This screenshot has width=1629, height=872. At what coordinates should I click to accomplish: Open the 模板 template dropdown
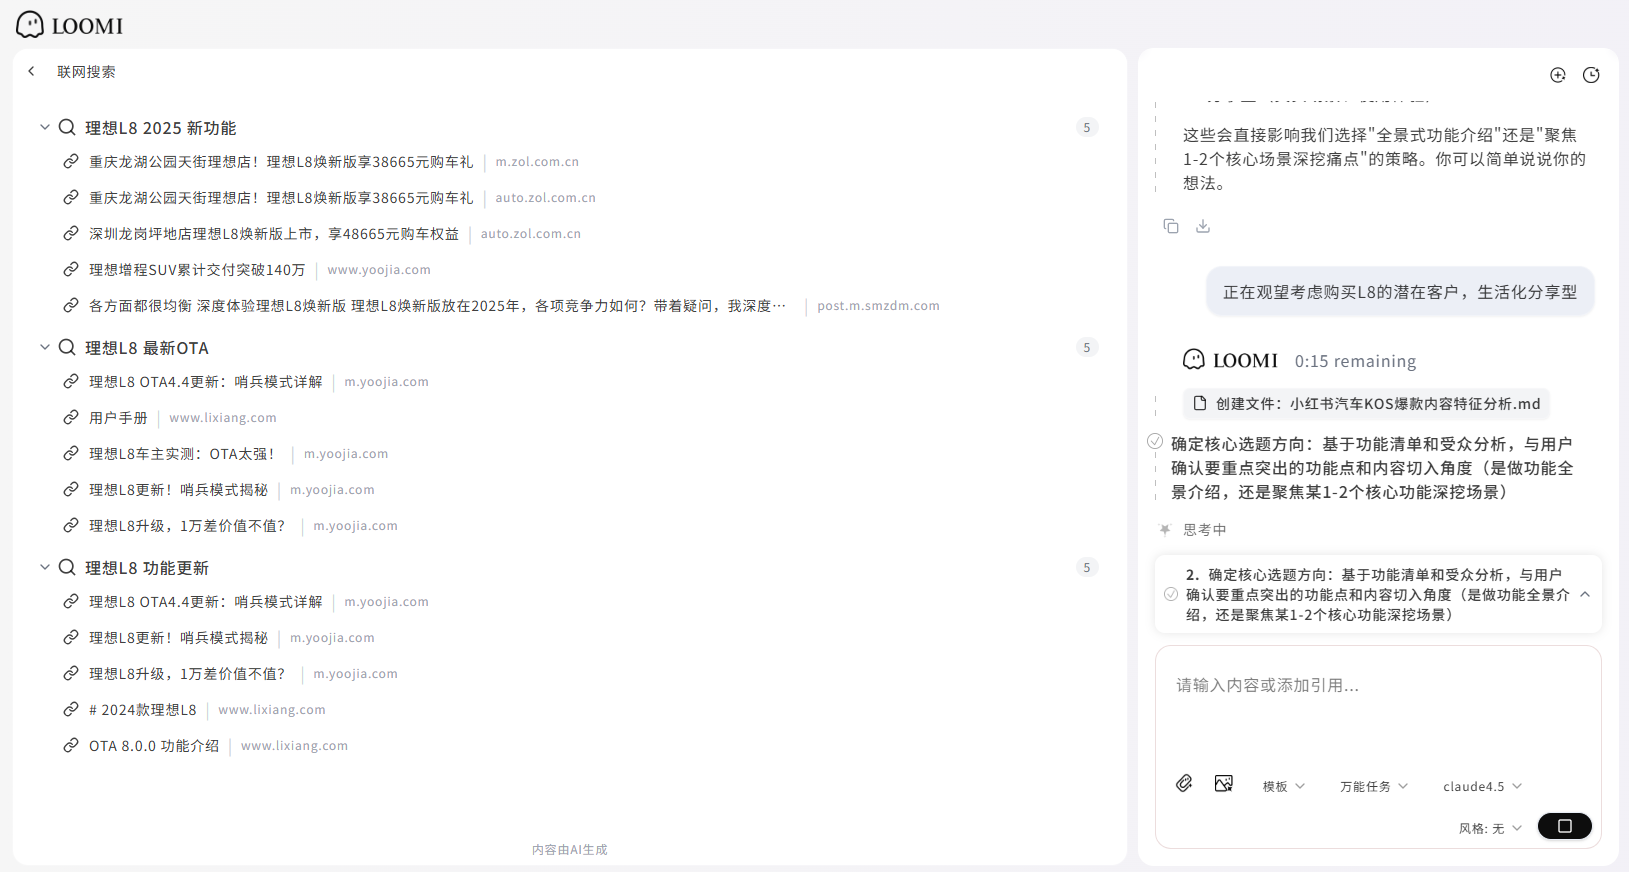click(1283, 786)
